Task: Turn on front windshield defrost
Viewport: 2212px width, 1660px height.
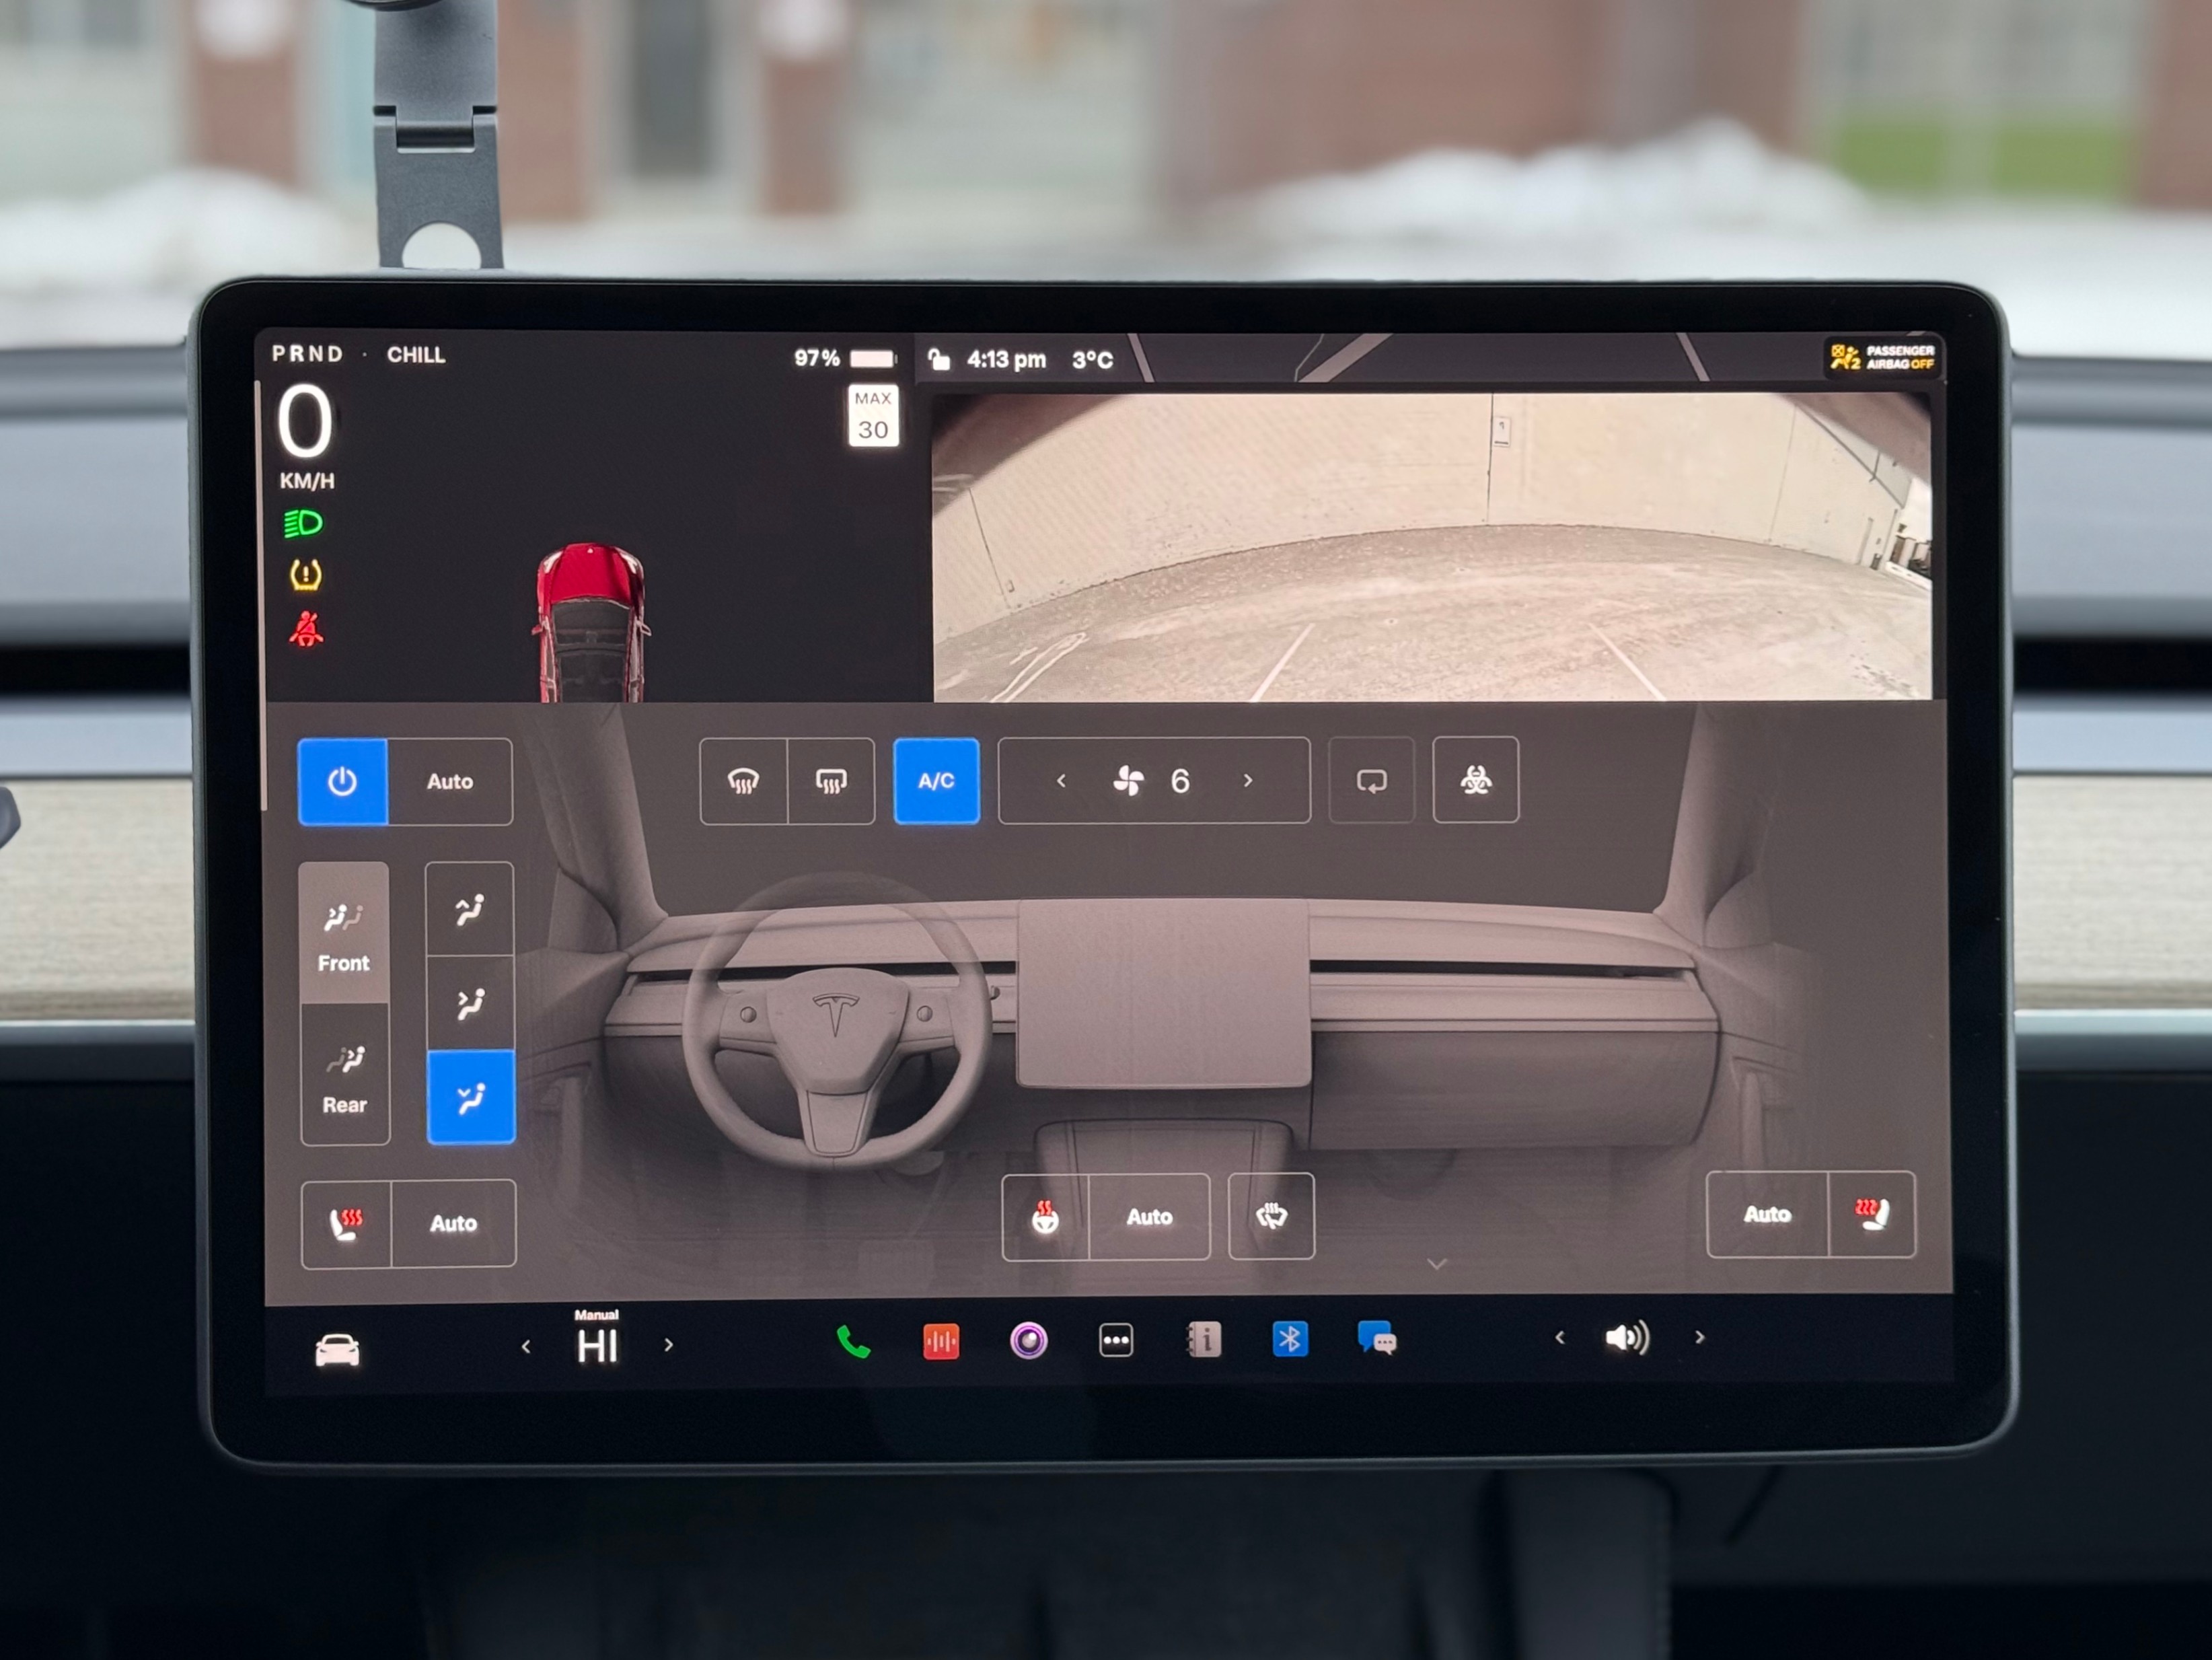Action: pyautogui.click(x=743, y=781)
